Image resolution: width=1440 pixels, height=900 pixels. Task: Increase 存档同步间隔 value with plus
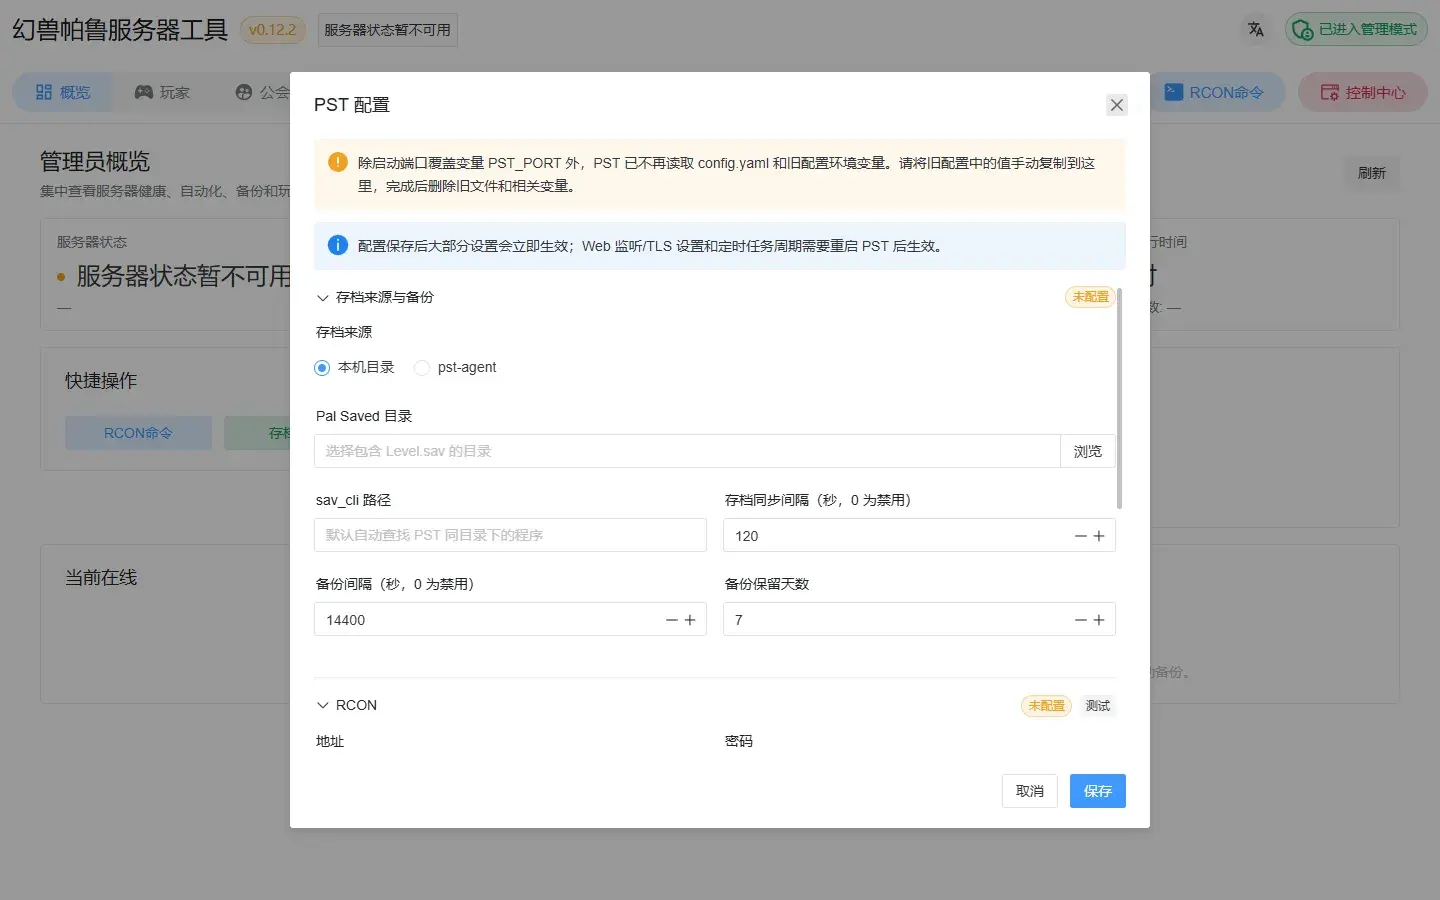click(1099, 536)
